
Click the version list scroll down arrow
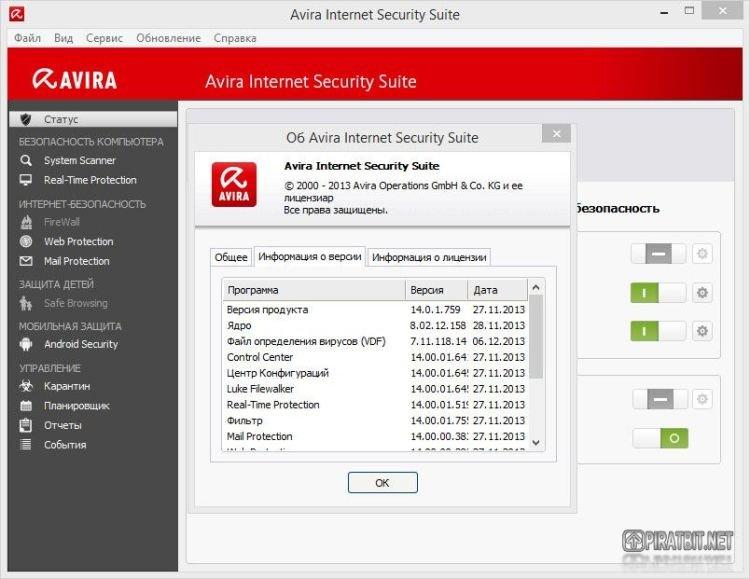coord(536,443)
